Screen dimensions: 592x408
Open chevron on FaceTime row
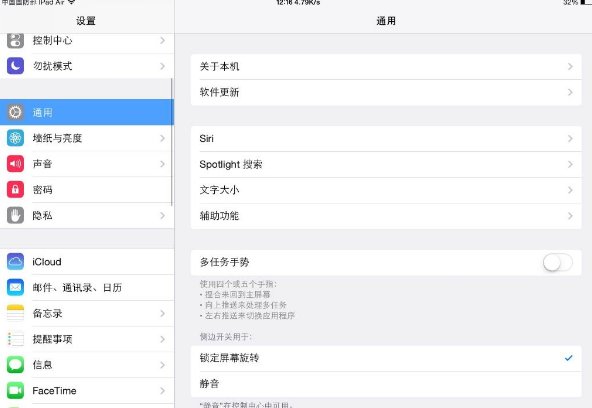pyautogui.click(x=163, y=391)
